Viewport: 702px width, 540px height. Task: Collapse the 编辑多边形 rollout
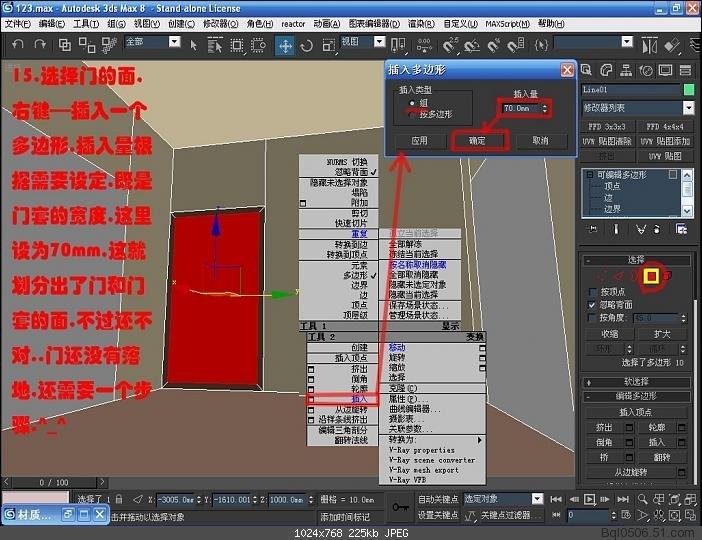point(636,396)
